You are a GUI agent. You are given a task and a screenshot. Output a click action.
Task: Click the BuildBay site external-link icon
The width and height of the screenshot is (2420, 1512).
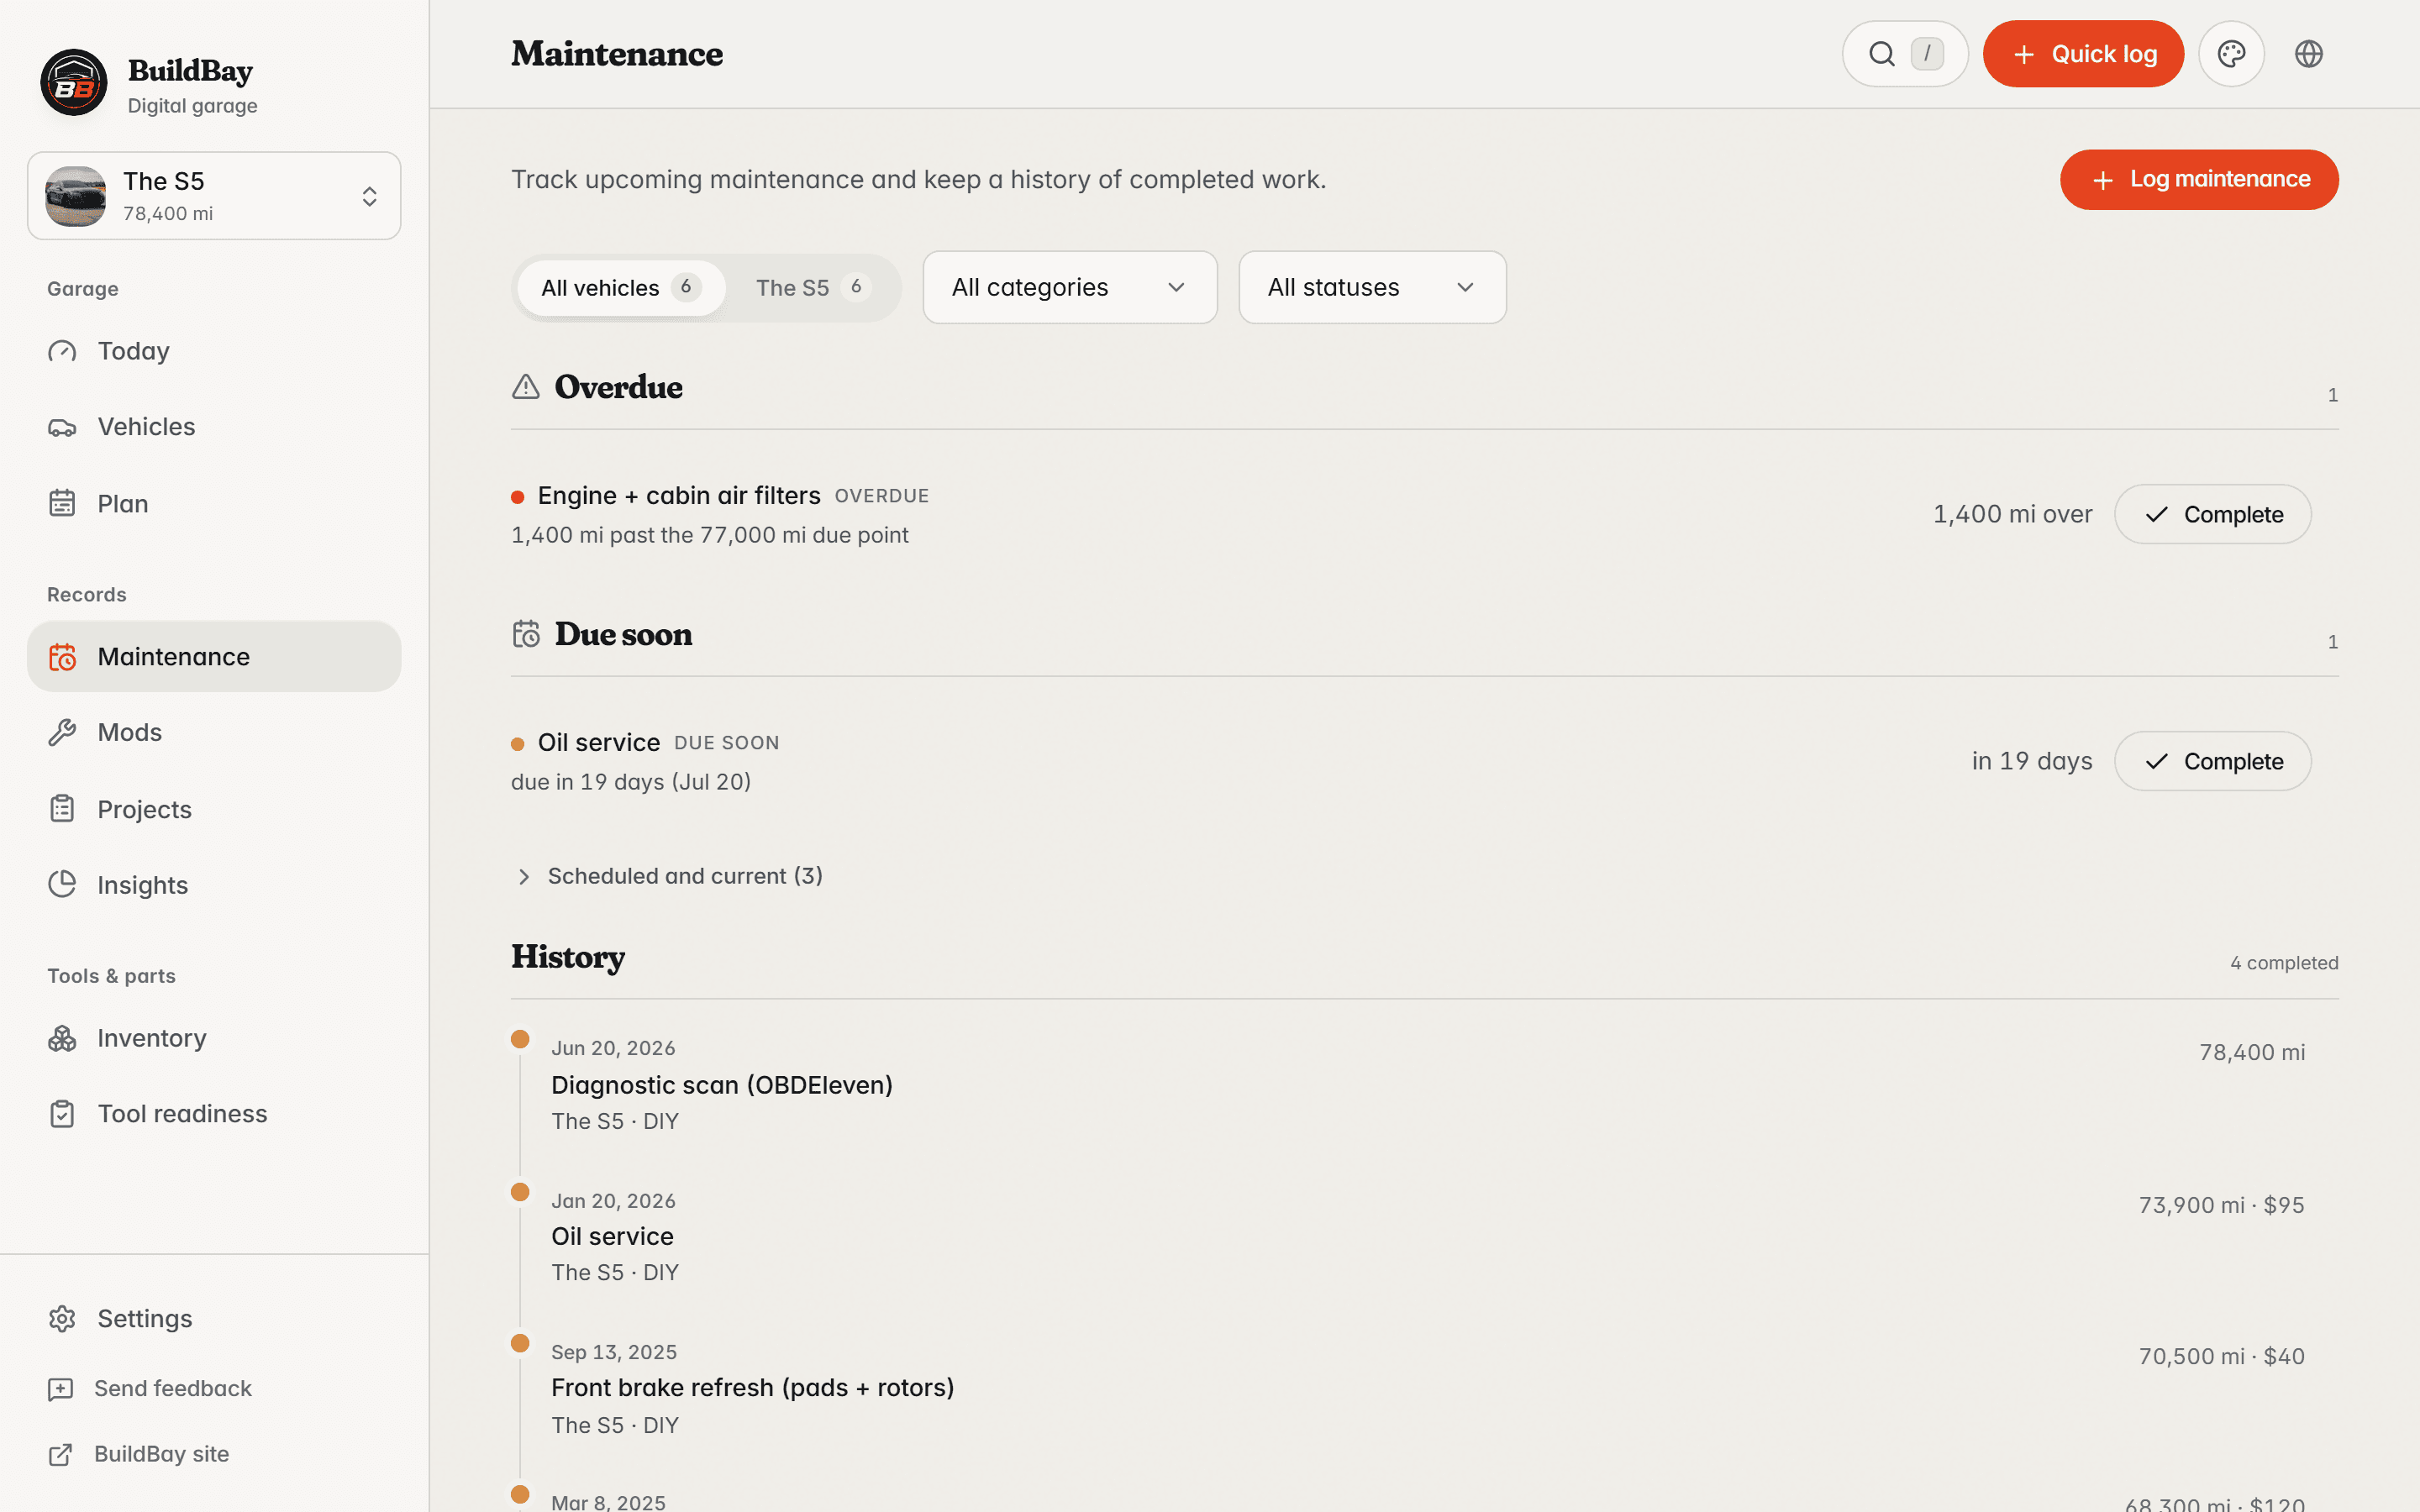pos(61,1455)
